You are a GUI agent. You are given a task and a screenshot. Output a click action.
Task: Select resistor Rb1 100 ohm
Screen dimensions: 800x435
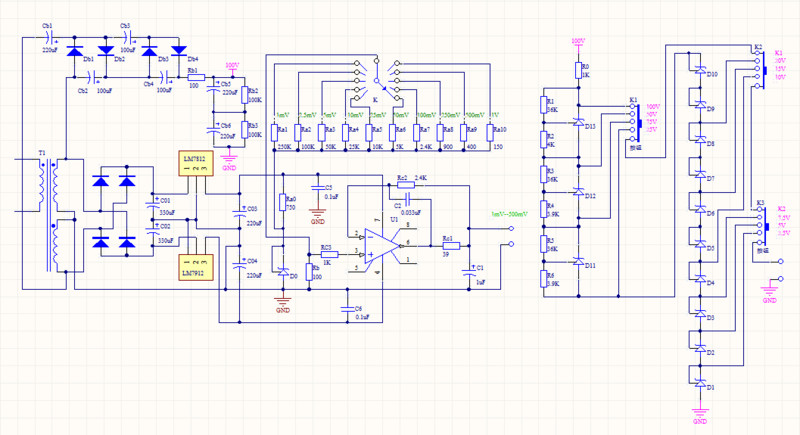(x=194, y=78)
